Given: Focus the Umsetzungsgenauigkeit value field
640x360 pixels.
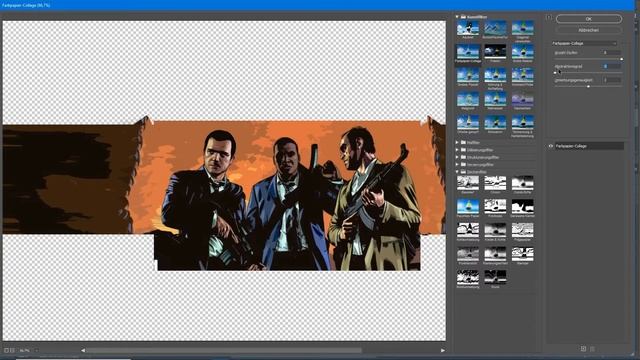Looking at the screenshot, I should [x=611, y=80].
